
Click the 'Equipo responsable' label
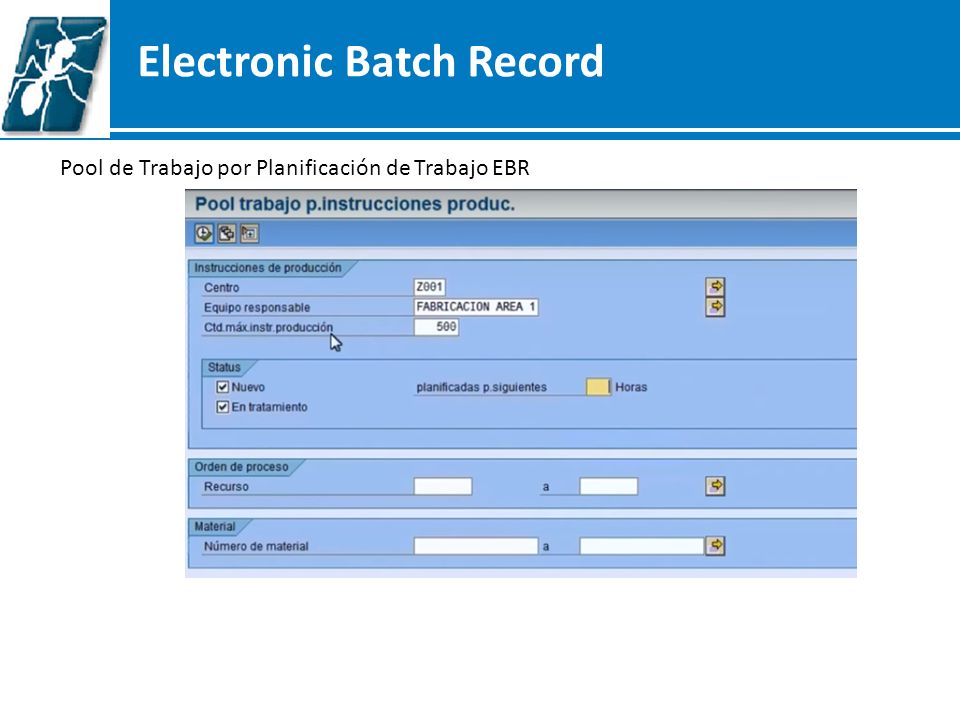pos(257,307)
